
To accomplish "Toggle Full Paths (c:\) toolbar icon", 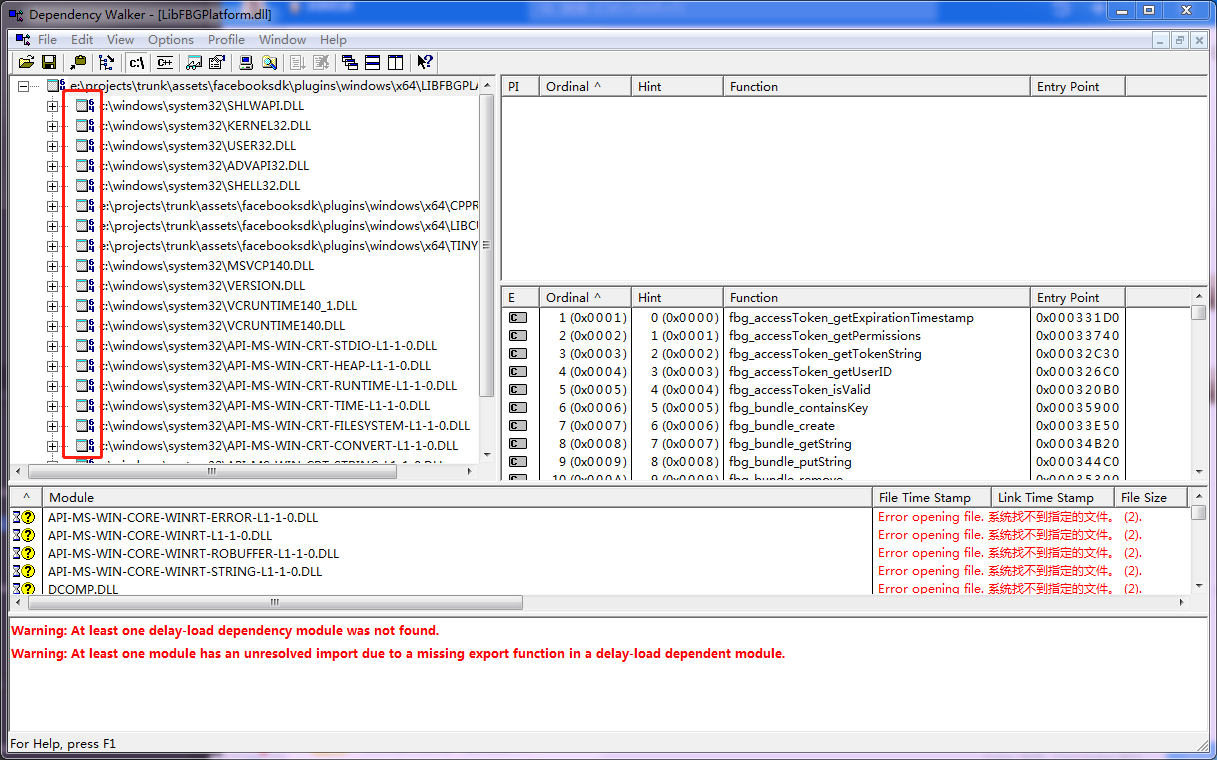I will pos(137,62).
